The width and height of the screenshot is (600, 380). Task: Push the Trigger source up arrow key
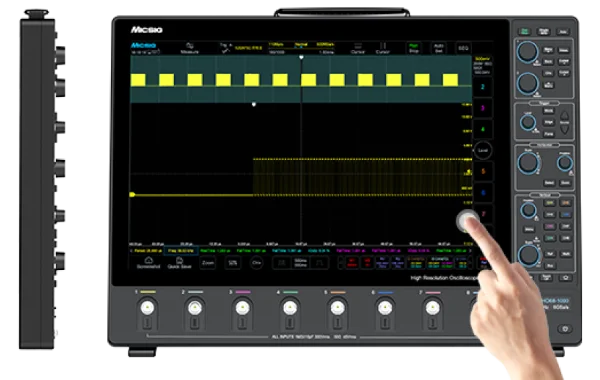[564, 116]
